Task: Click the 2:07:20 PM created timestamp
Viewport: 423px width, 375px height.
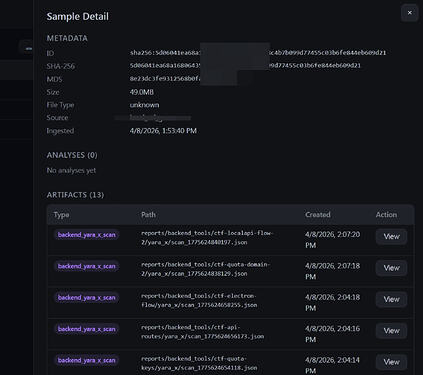Action: point(332,240)
